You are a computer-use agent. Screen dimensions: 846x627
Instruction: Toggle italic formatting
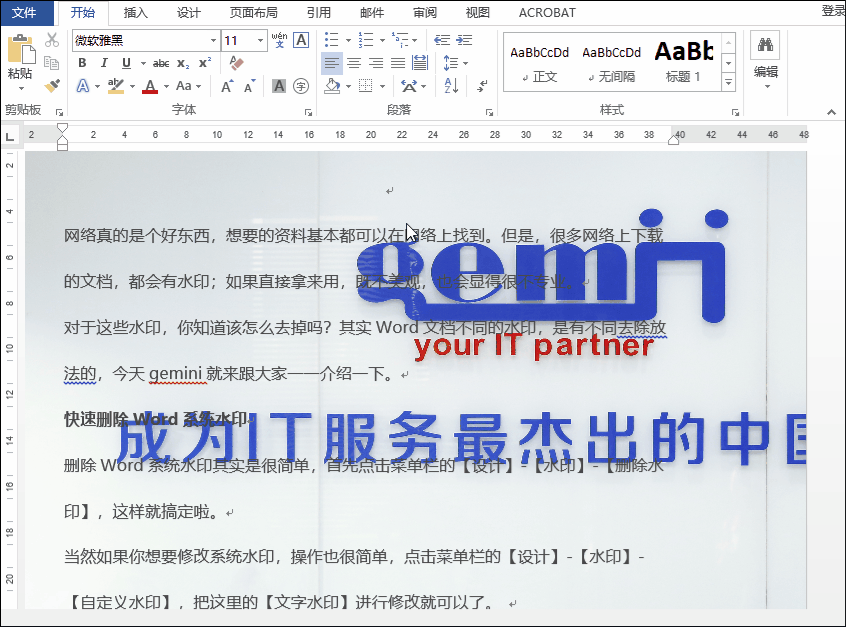point(103,62)
